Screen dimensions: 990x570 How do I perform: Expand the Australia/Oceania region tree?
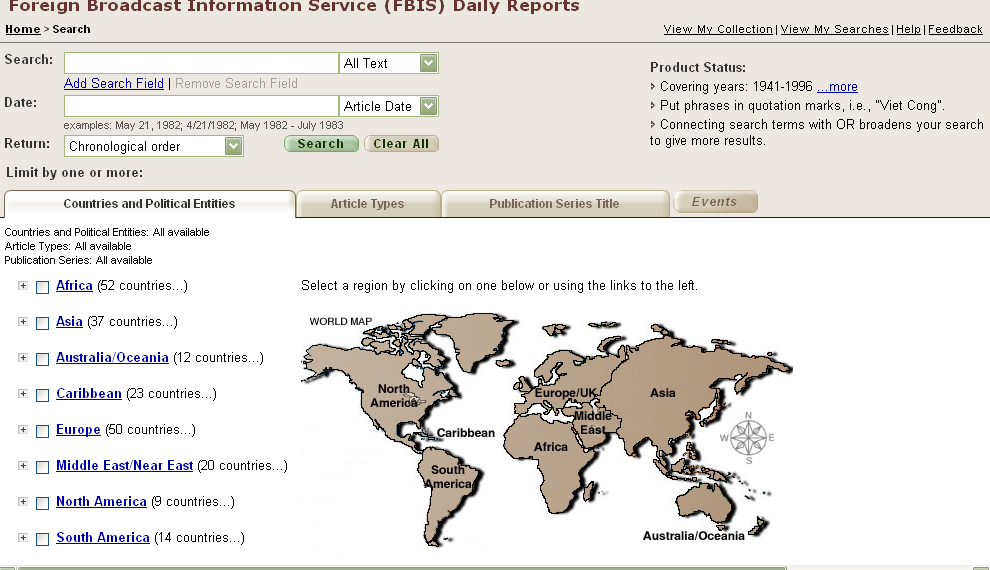(23, 358)
